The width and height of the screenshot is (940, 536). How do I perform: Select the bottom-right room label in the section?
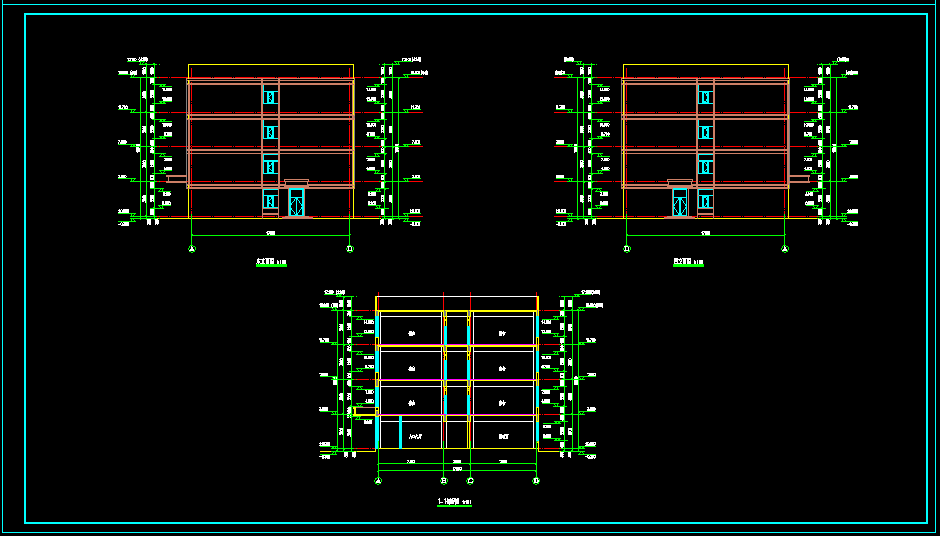[504, 437]
